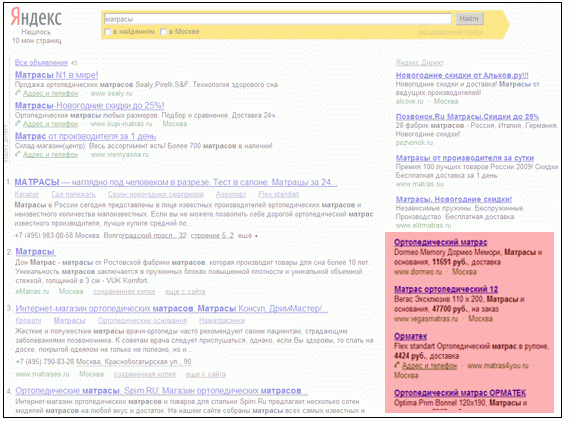Open result 'Ортопедические матрасы. Spim.RU'

(161, 391)
